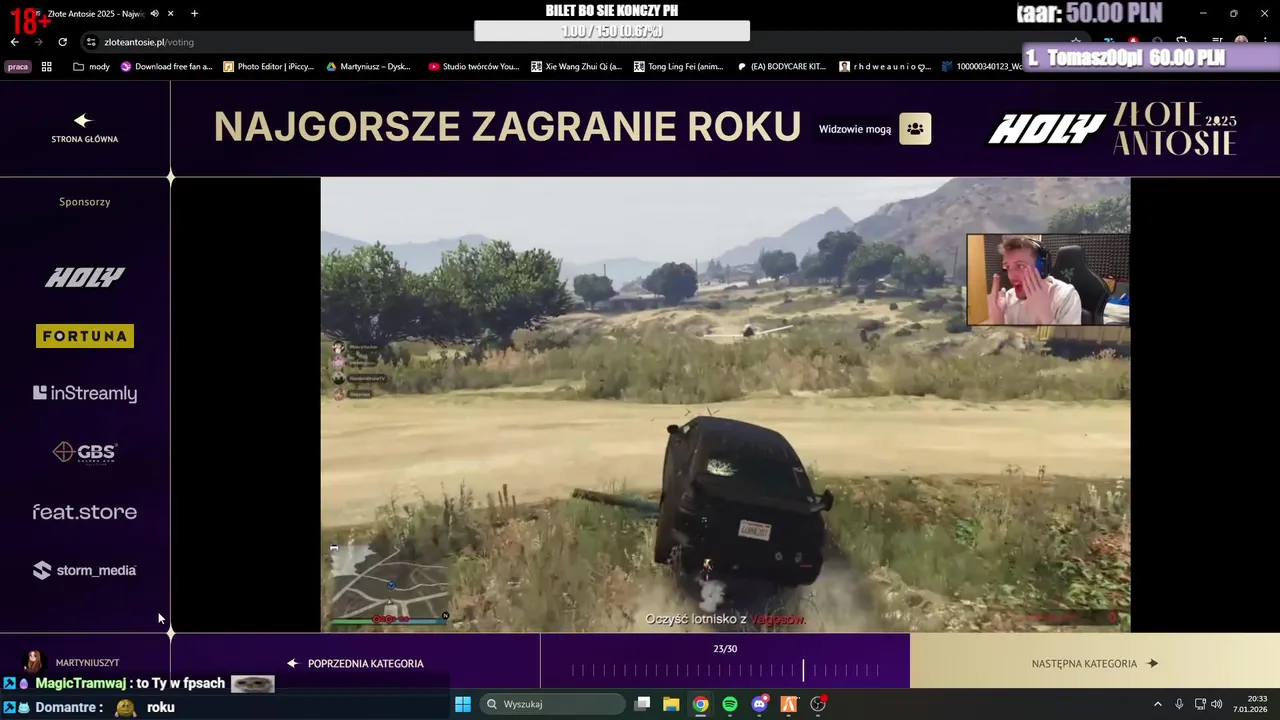This screenshot has width=1280, height=720.
Task: Open the apps grid shortcut in bookmarks bar
Action: click(46, 67)
